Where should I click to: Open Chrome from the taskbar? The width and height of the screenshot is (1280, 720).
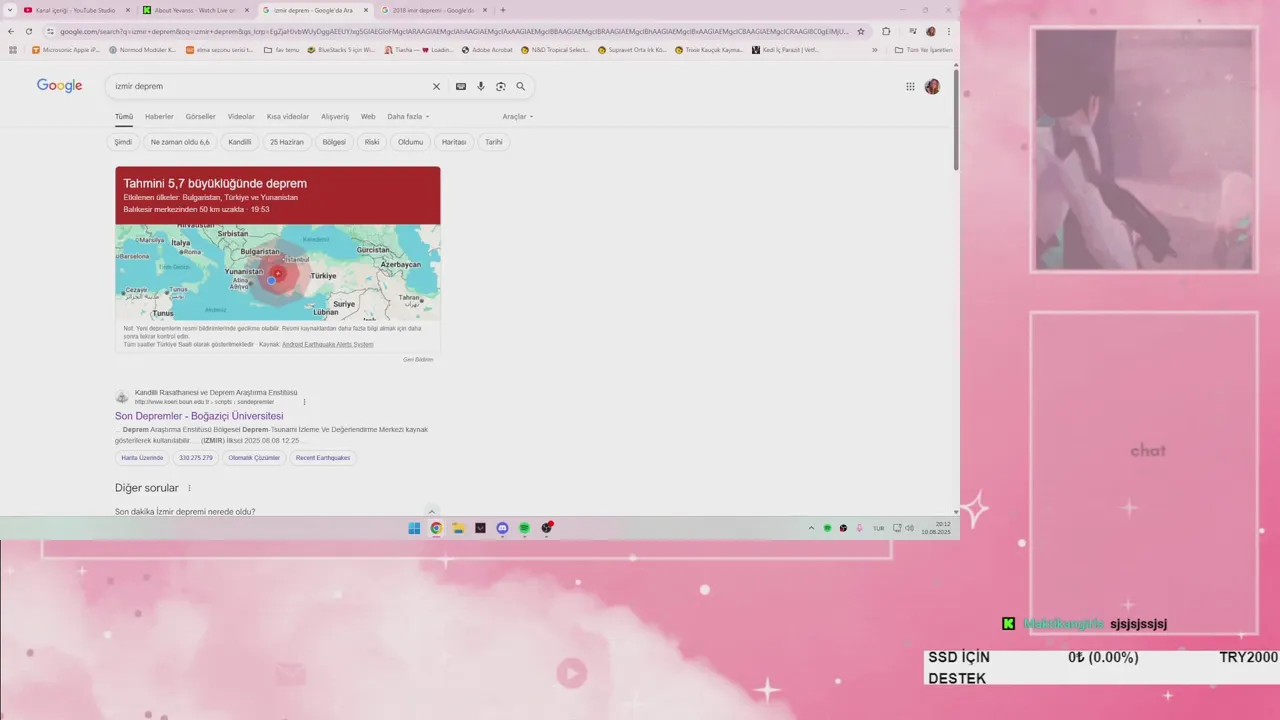point(436,528)
